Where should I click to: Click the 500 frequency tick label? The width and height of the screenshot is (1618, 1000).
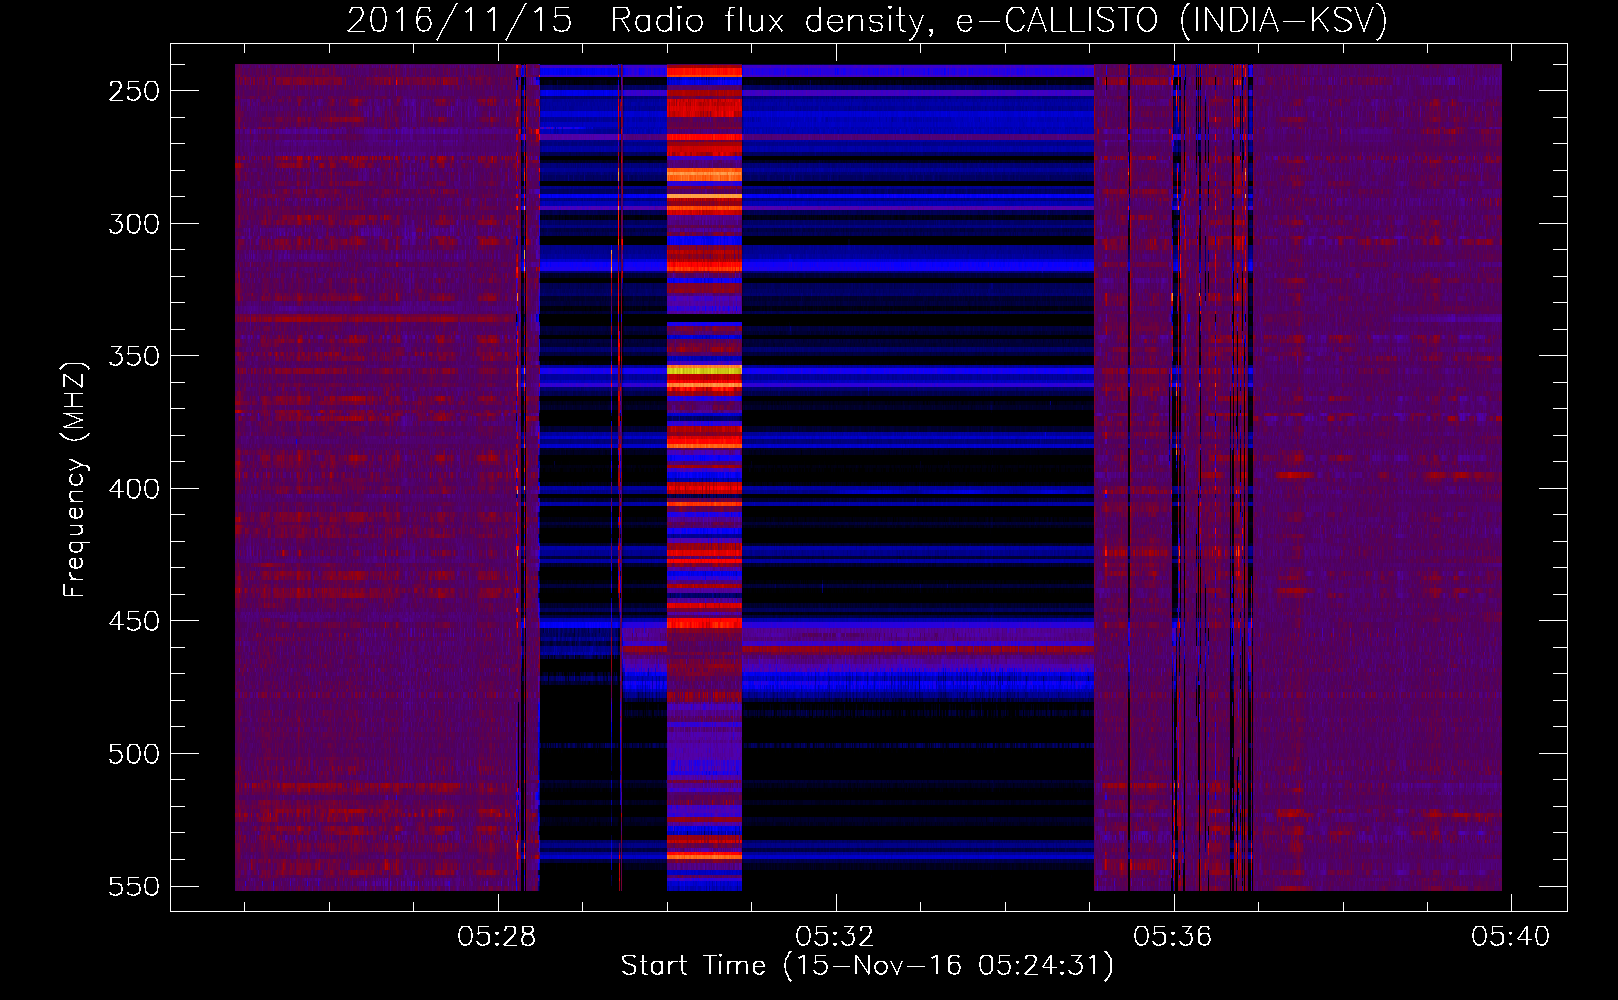[134, 754]
